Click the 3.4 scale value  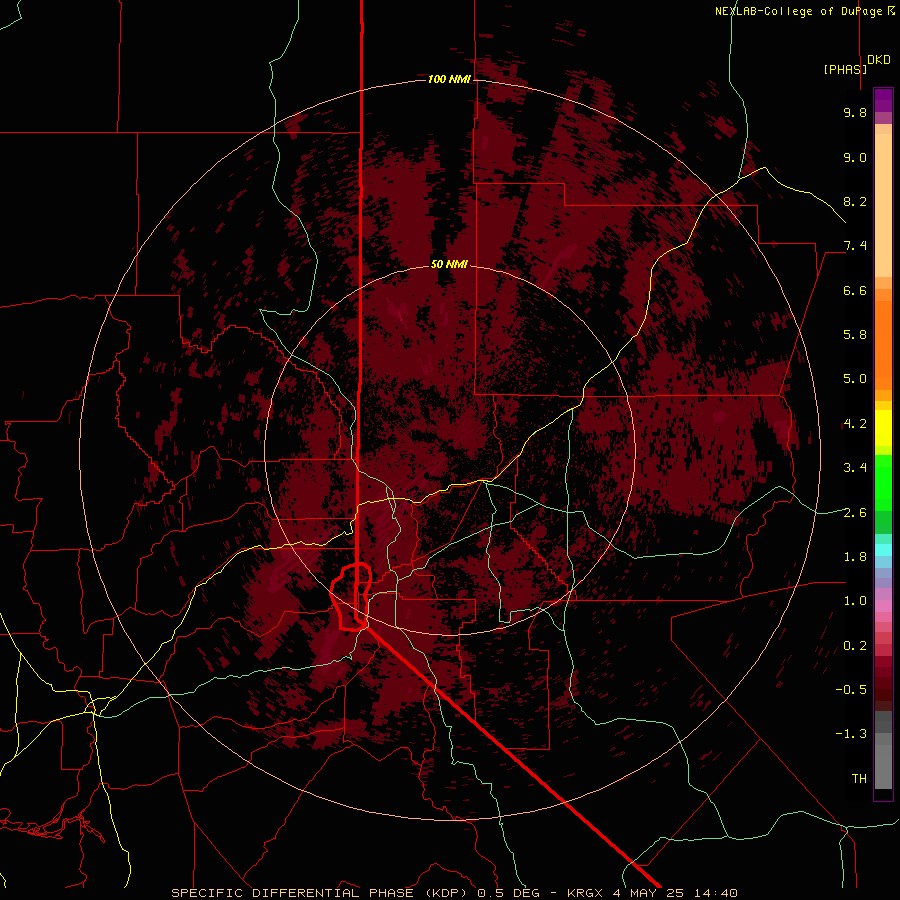click(855, 468)
